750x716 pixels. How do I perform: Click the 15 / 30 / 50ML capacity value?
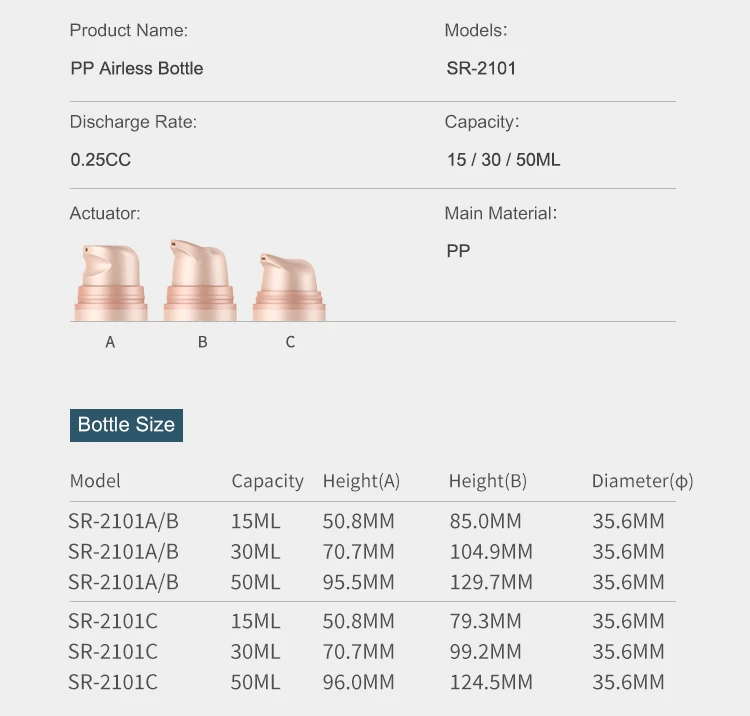[x=503, y=159]
